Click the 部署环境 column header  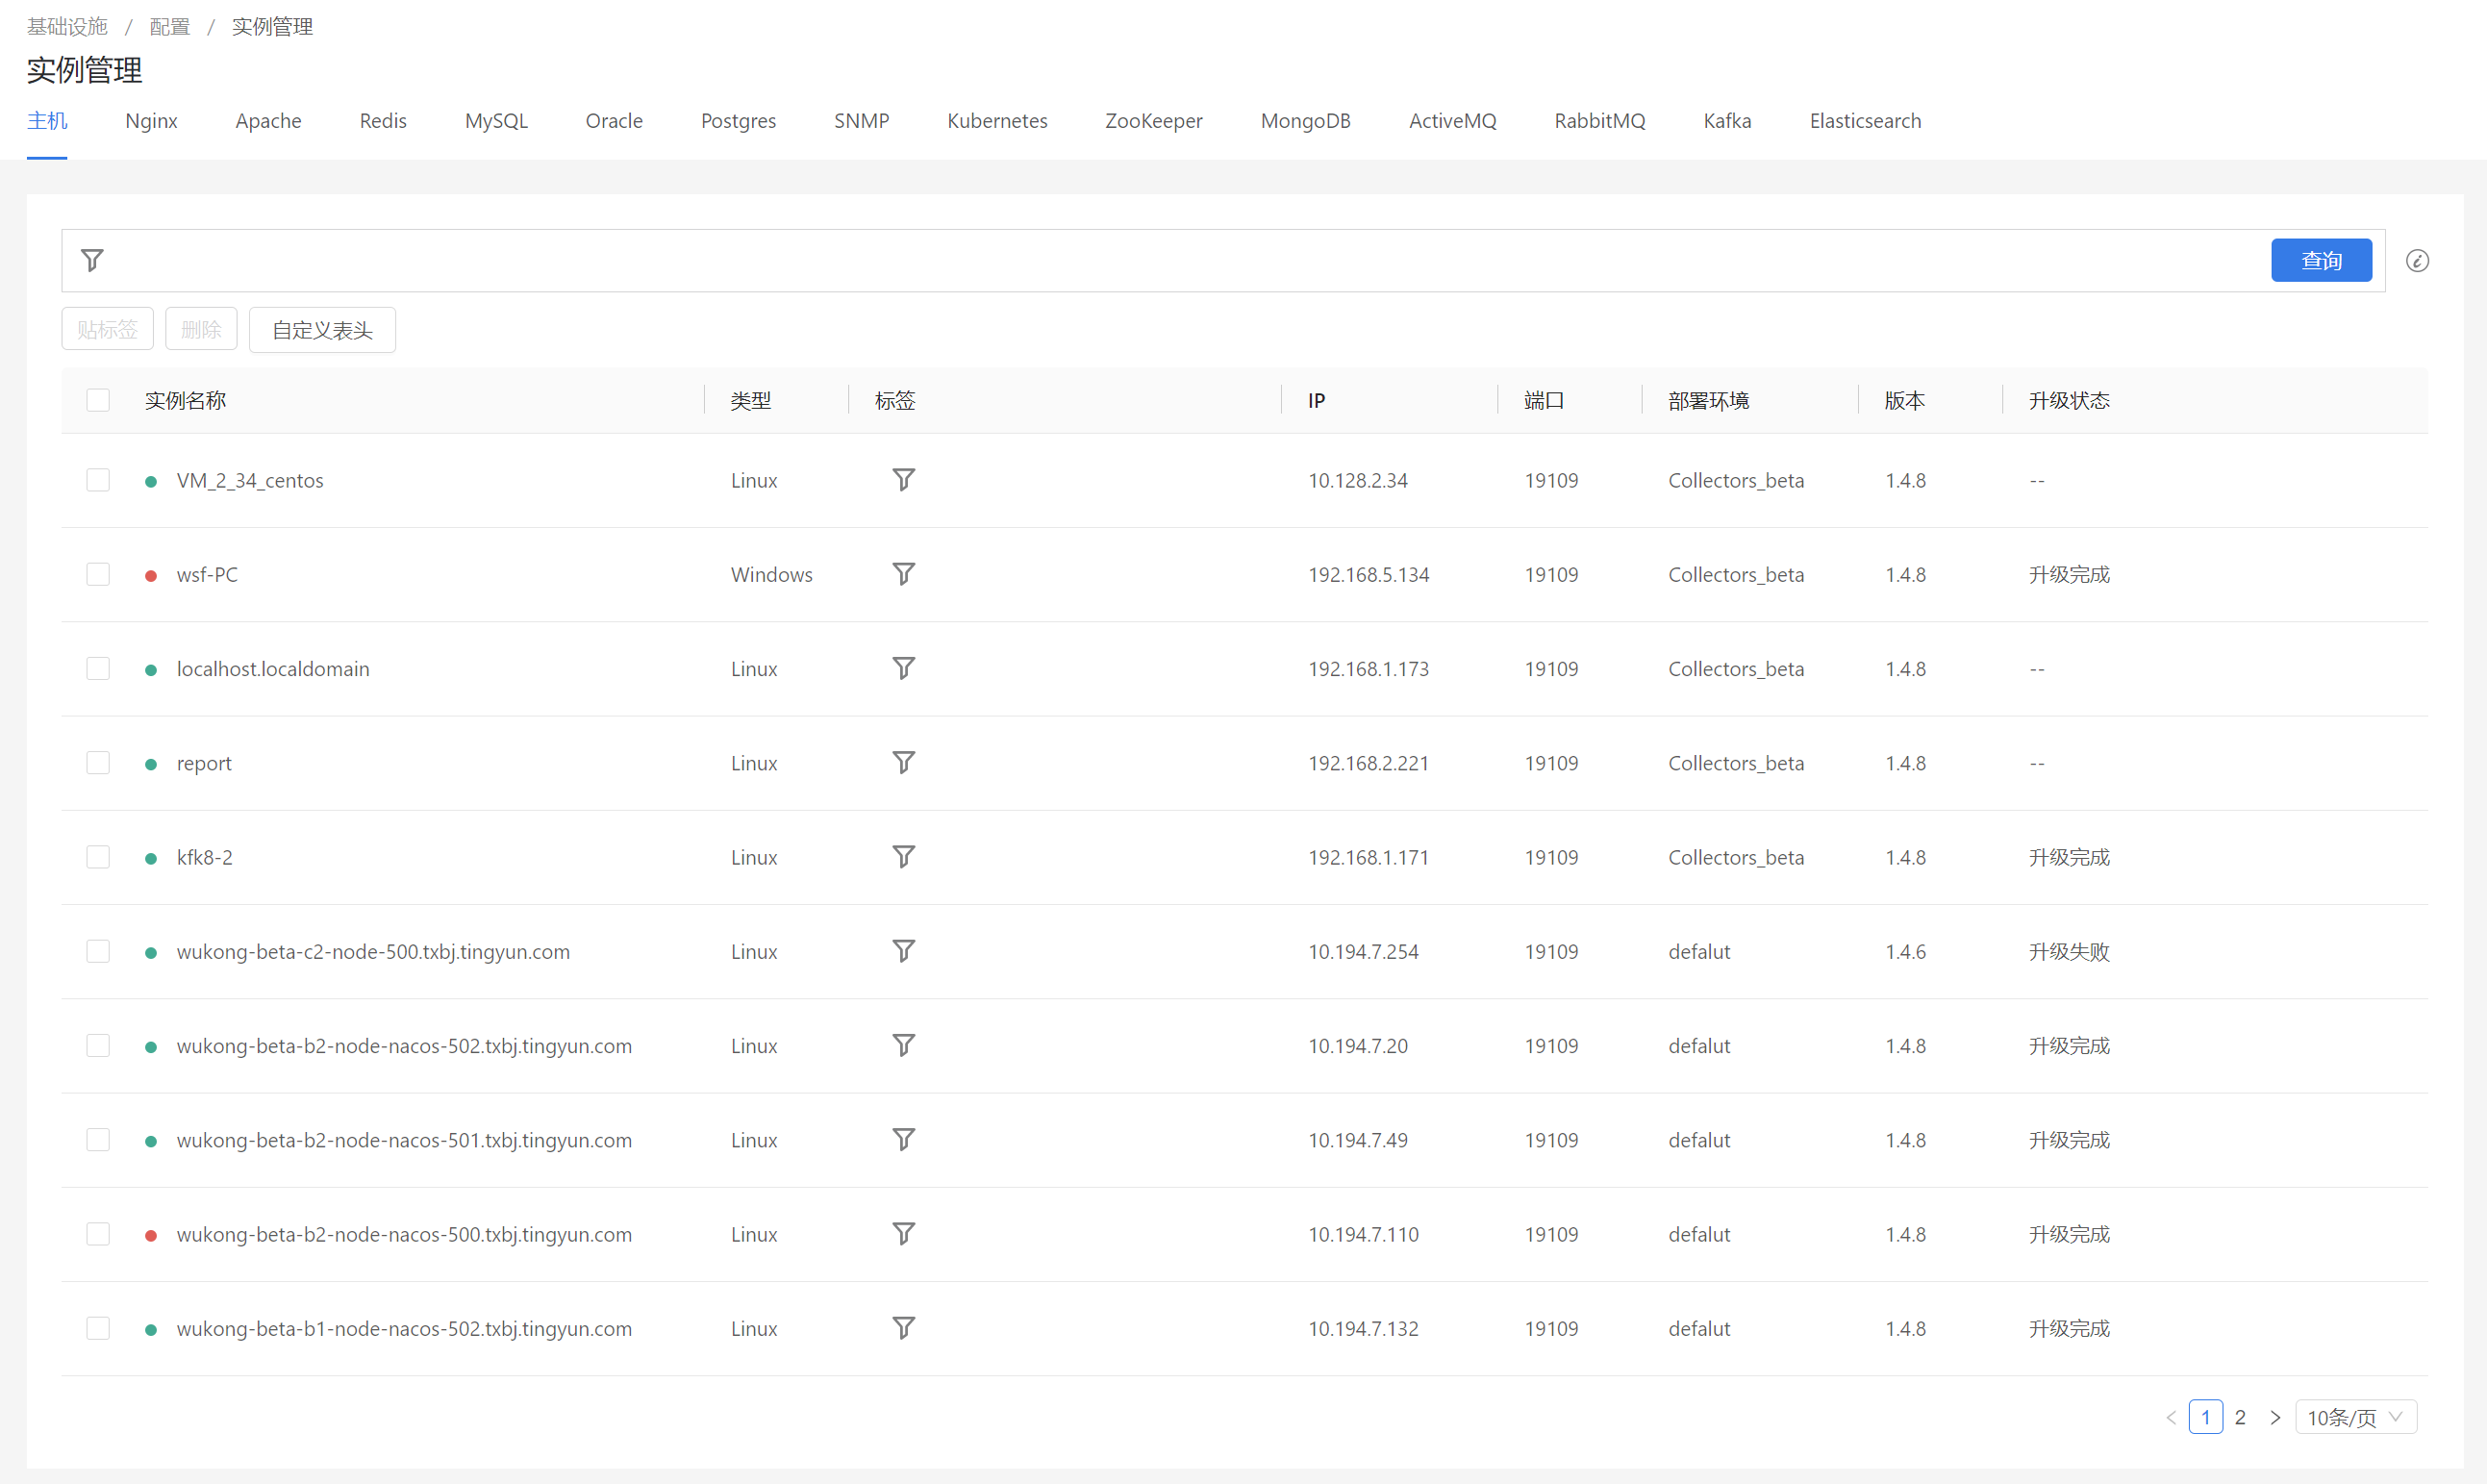click(x=1708, y=401)
